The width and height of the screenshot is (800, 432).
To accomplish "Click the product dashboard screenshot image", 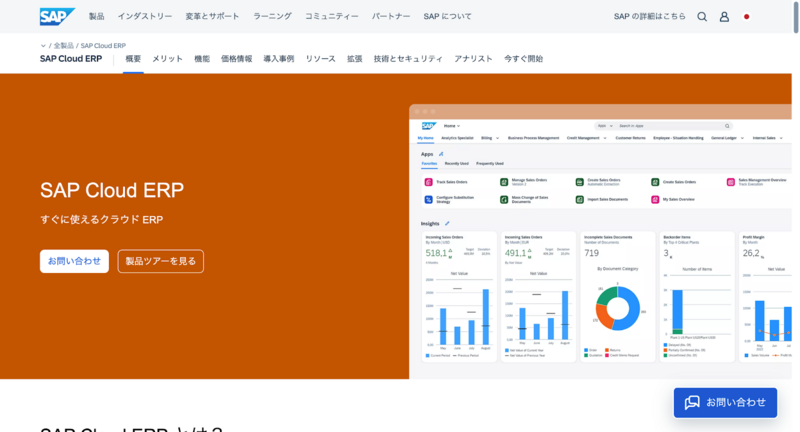I will pyautogui.click(x=601, y=242).
